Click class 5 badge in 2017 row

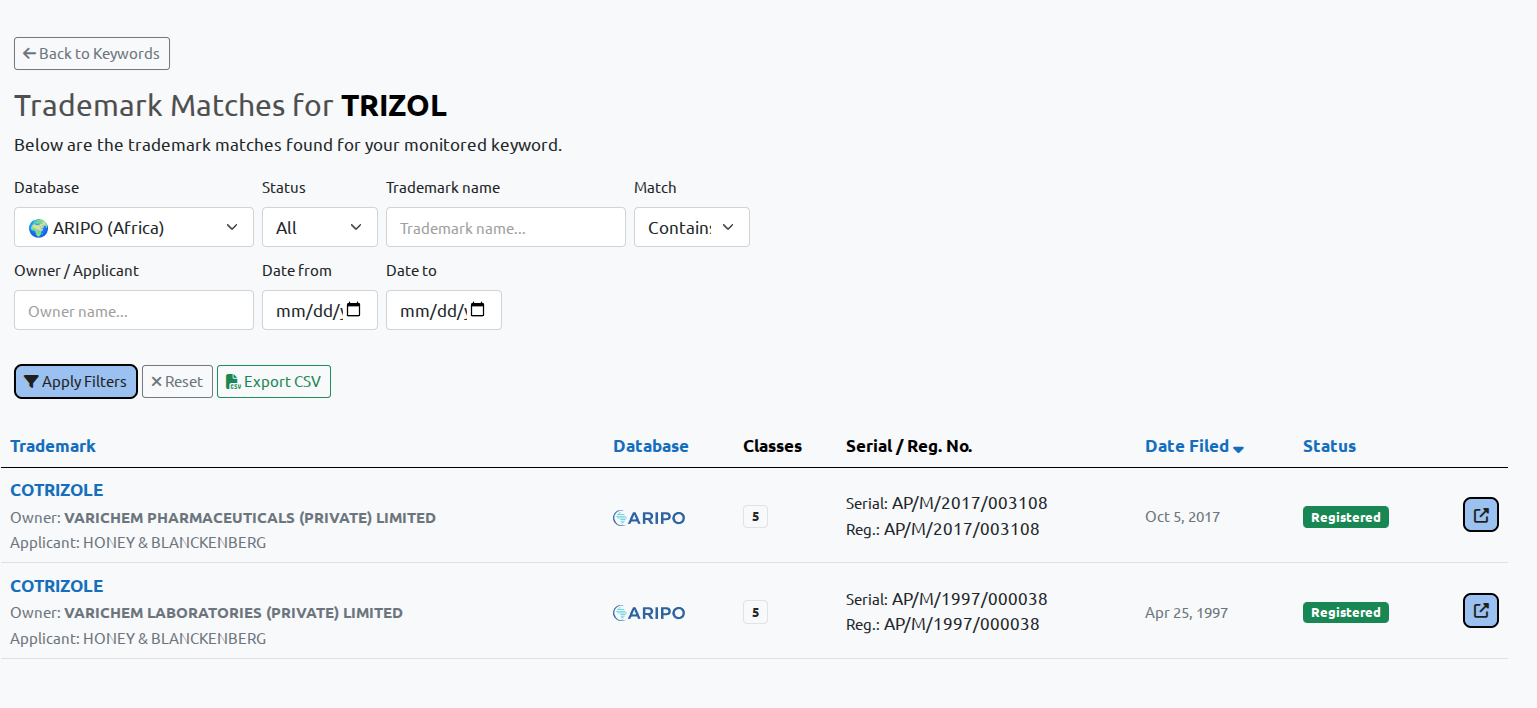click(x=755, y=517)
